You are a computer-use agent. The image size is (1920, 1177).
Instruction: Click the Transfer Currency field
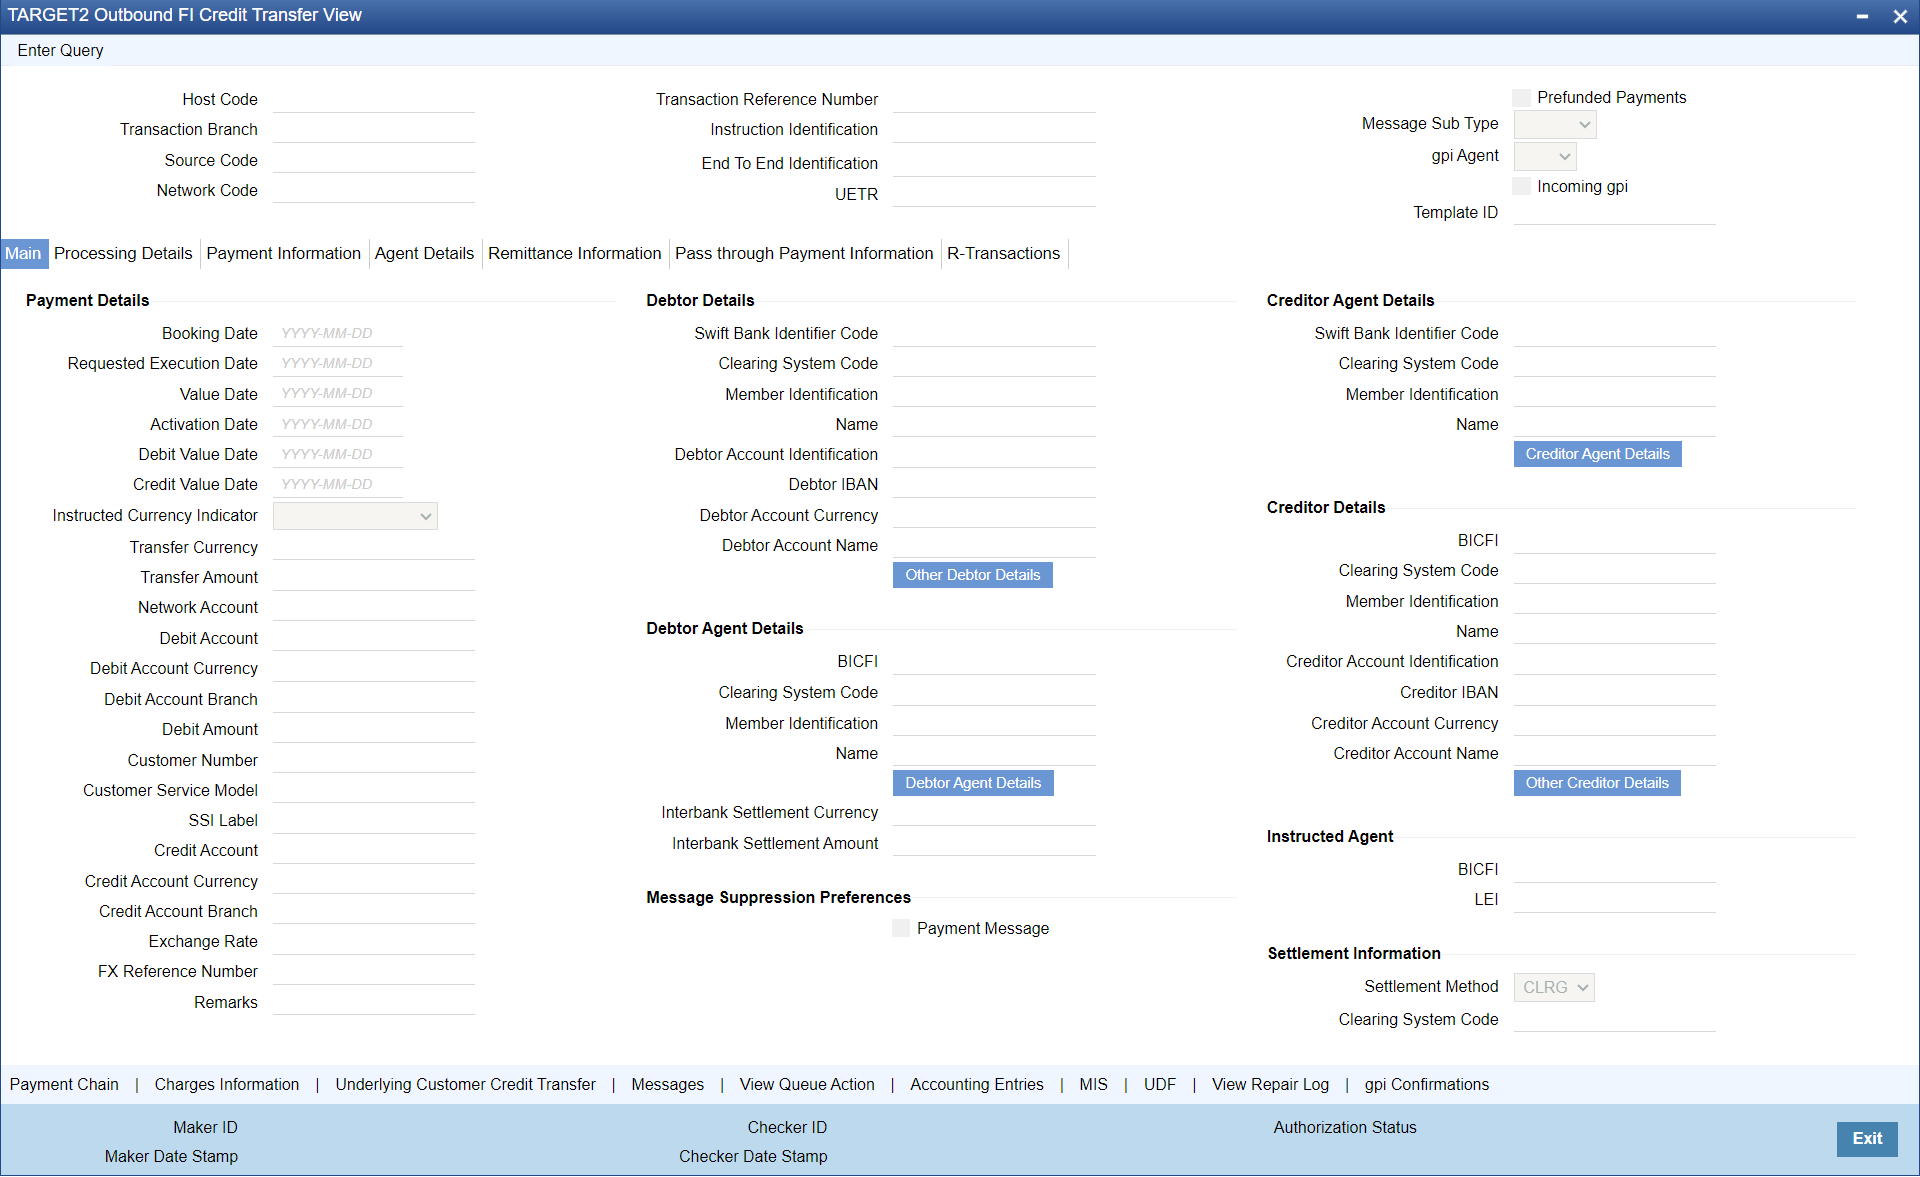(374, 548)
